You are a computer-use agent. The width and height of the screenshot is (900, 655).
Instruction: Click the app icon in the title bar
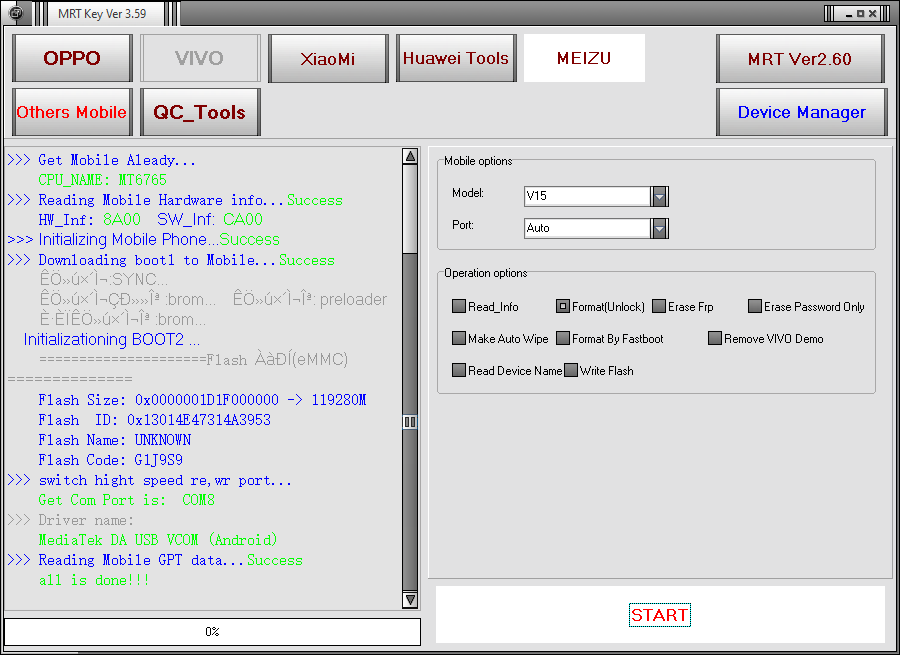click(x=16, y=13)
